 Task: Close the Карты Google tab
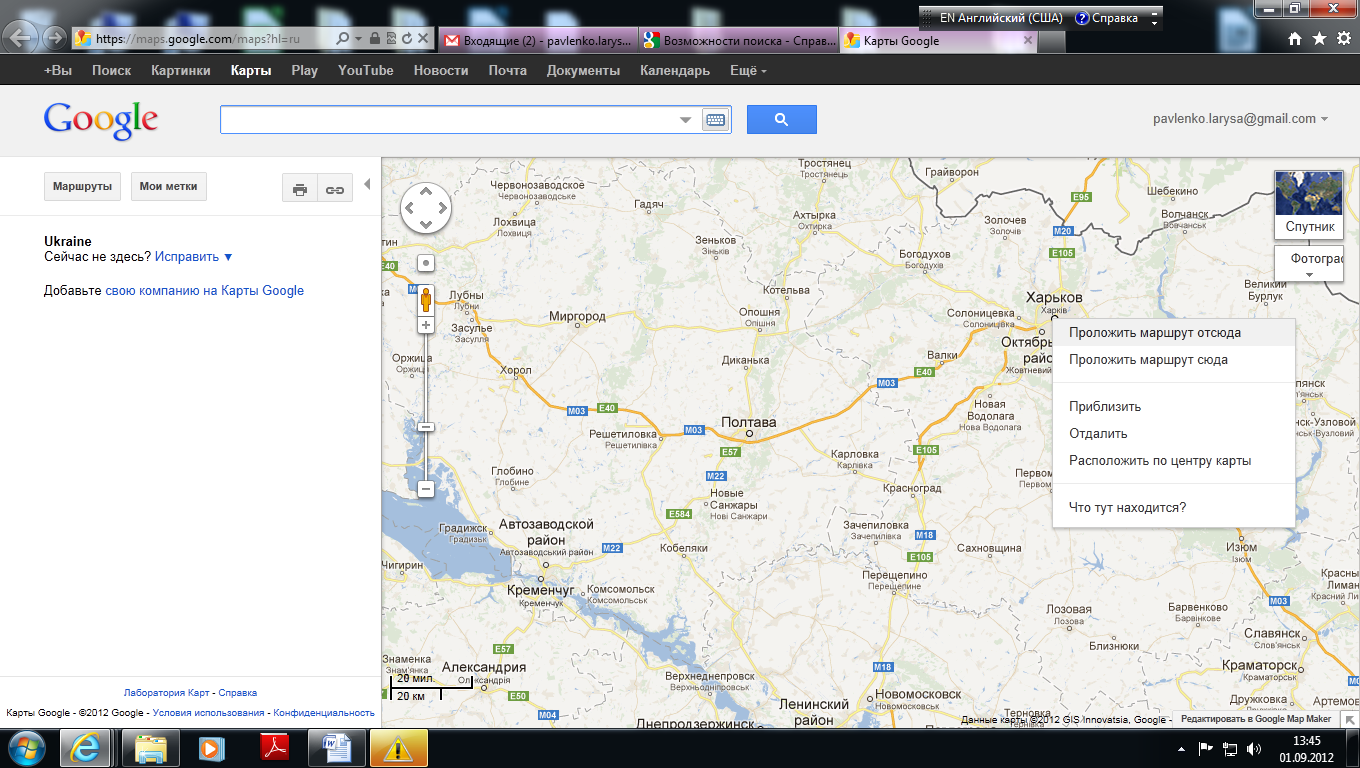coord(1028,41)
